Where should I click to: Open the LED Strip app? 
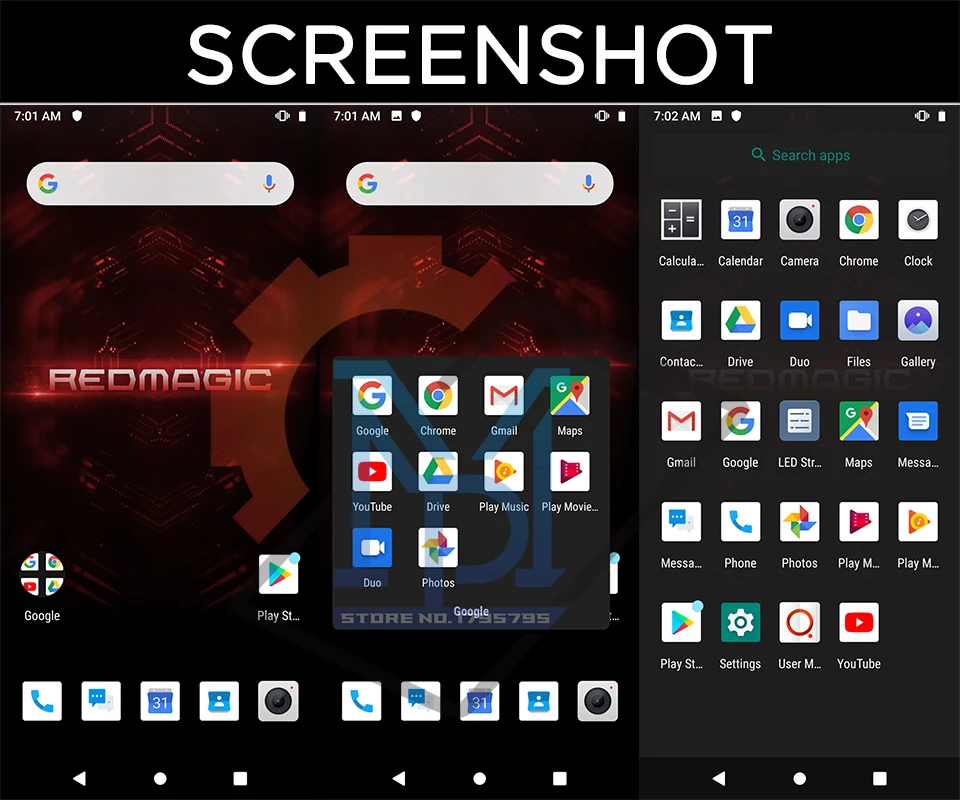tap(800, 421)
